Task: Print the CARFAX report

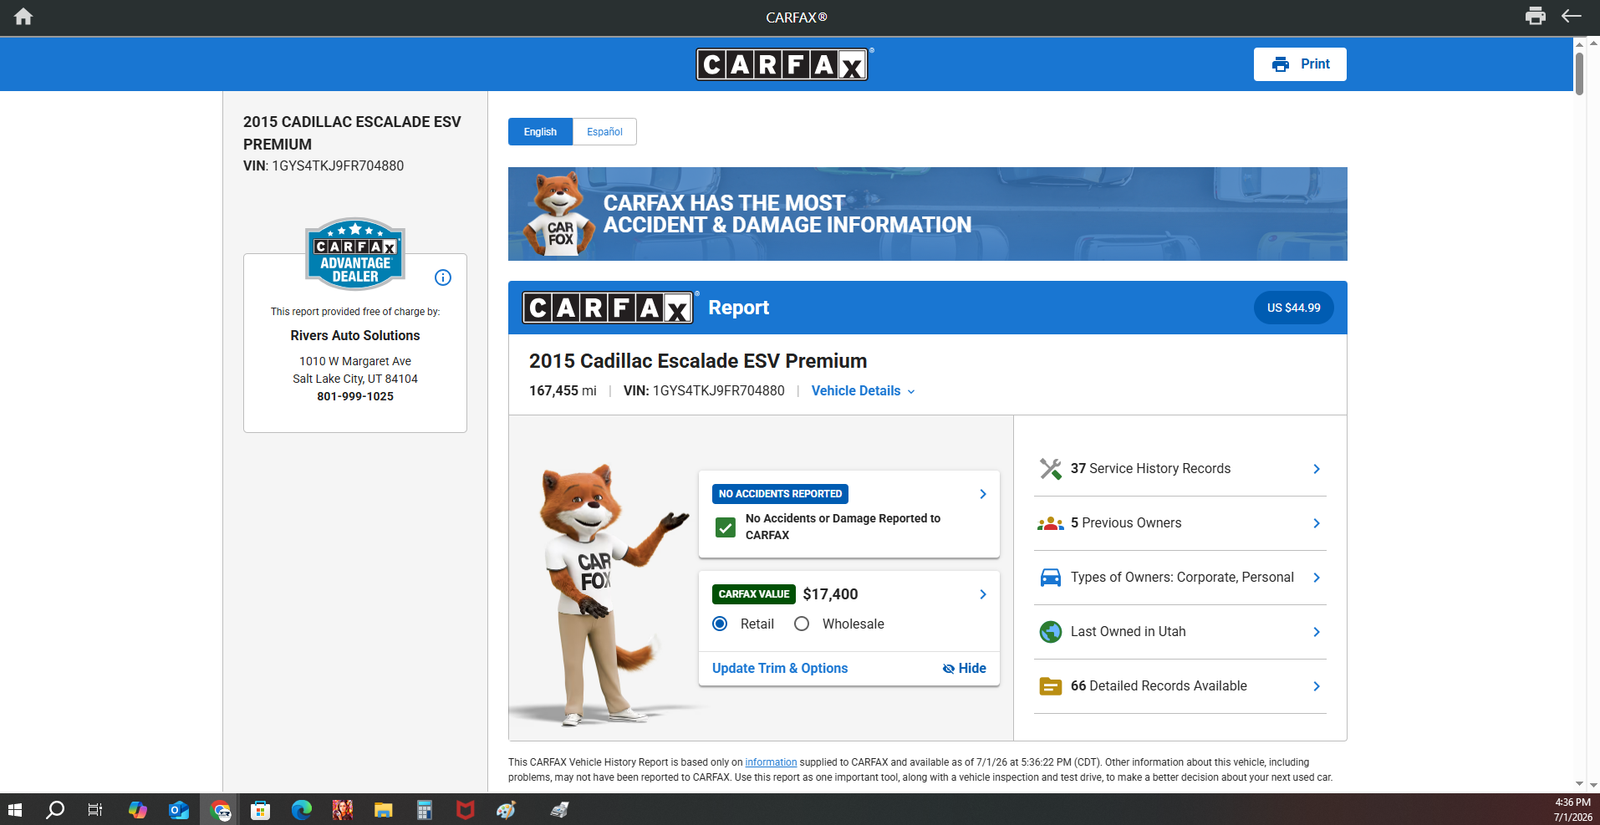Action: pos(1300,64)
